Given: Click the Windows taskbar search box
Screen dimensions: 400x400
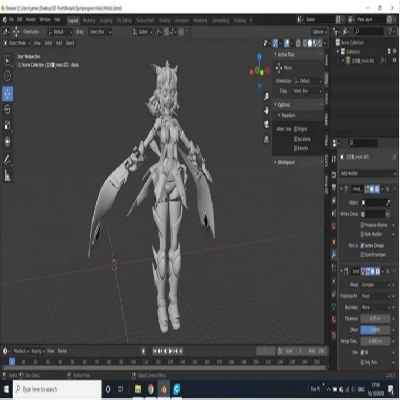Looking at the screenshot, I should (x=57, y=389).
